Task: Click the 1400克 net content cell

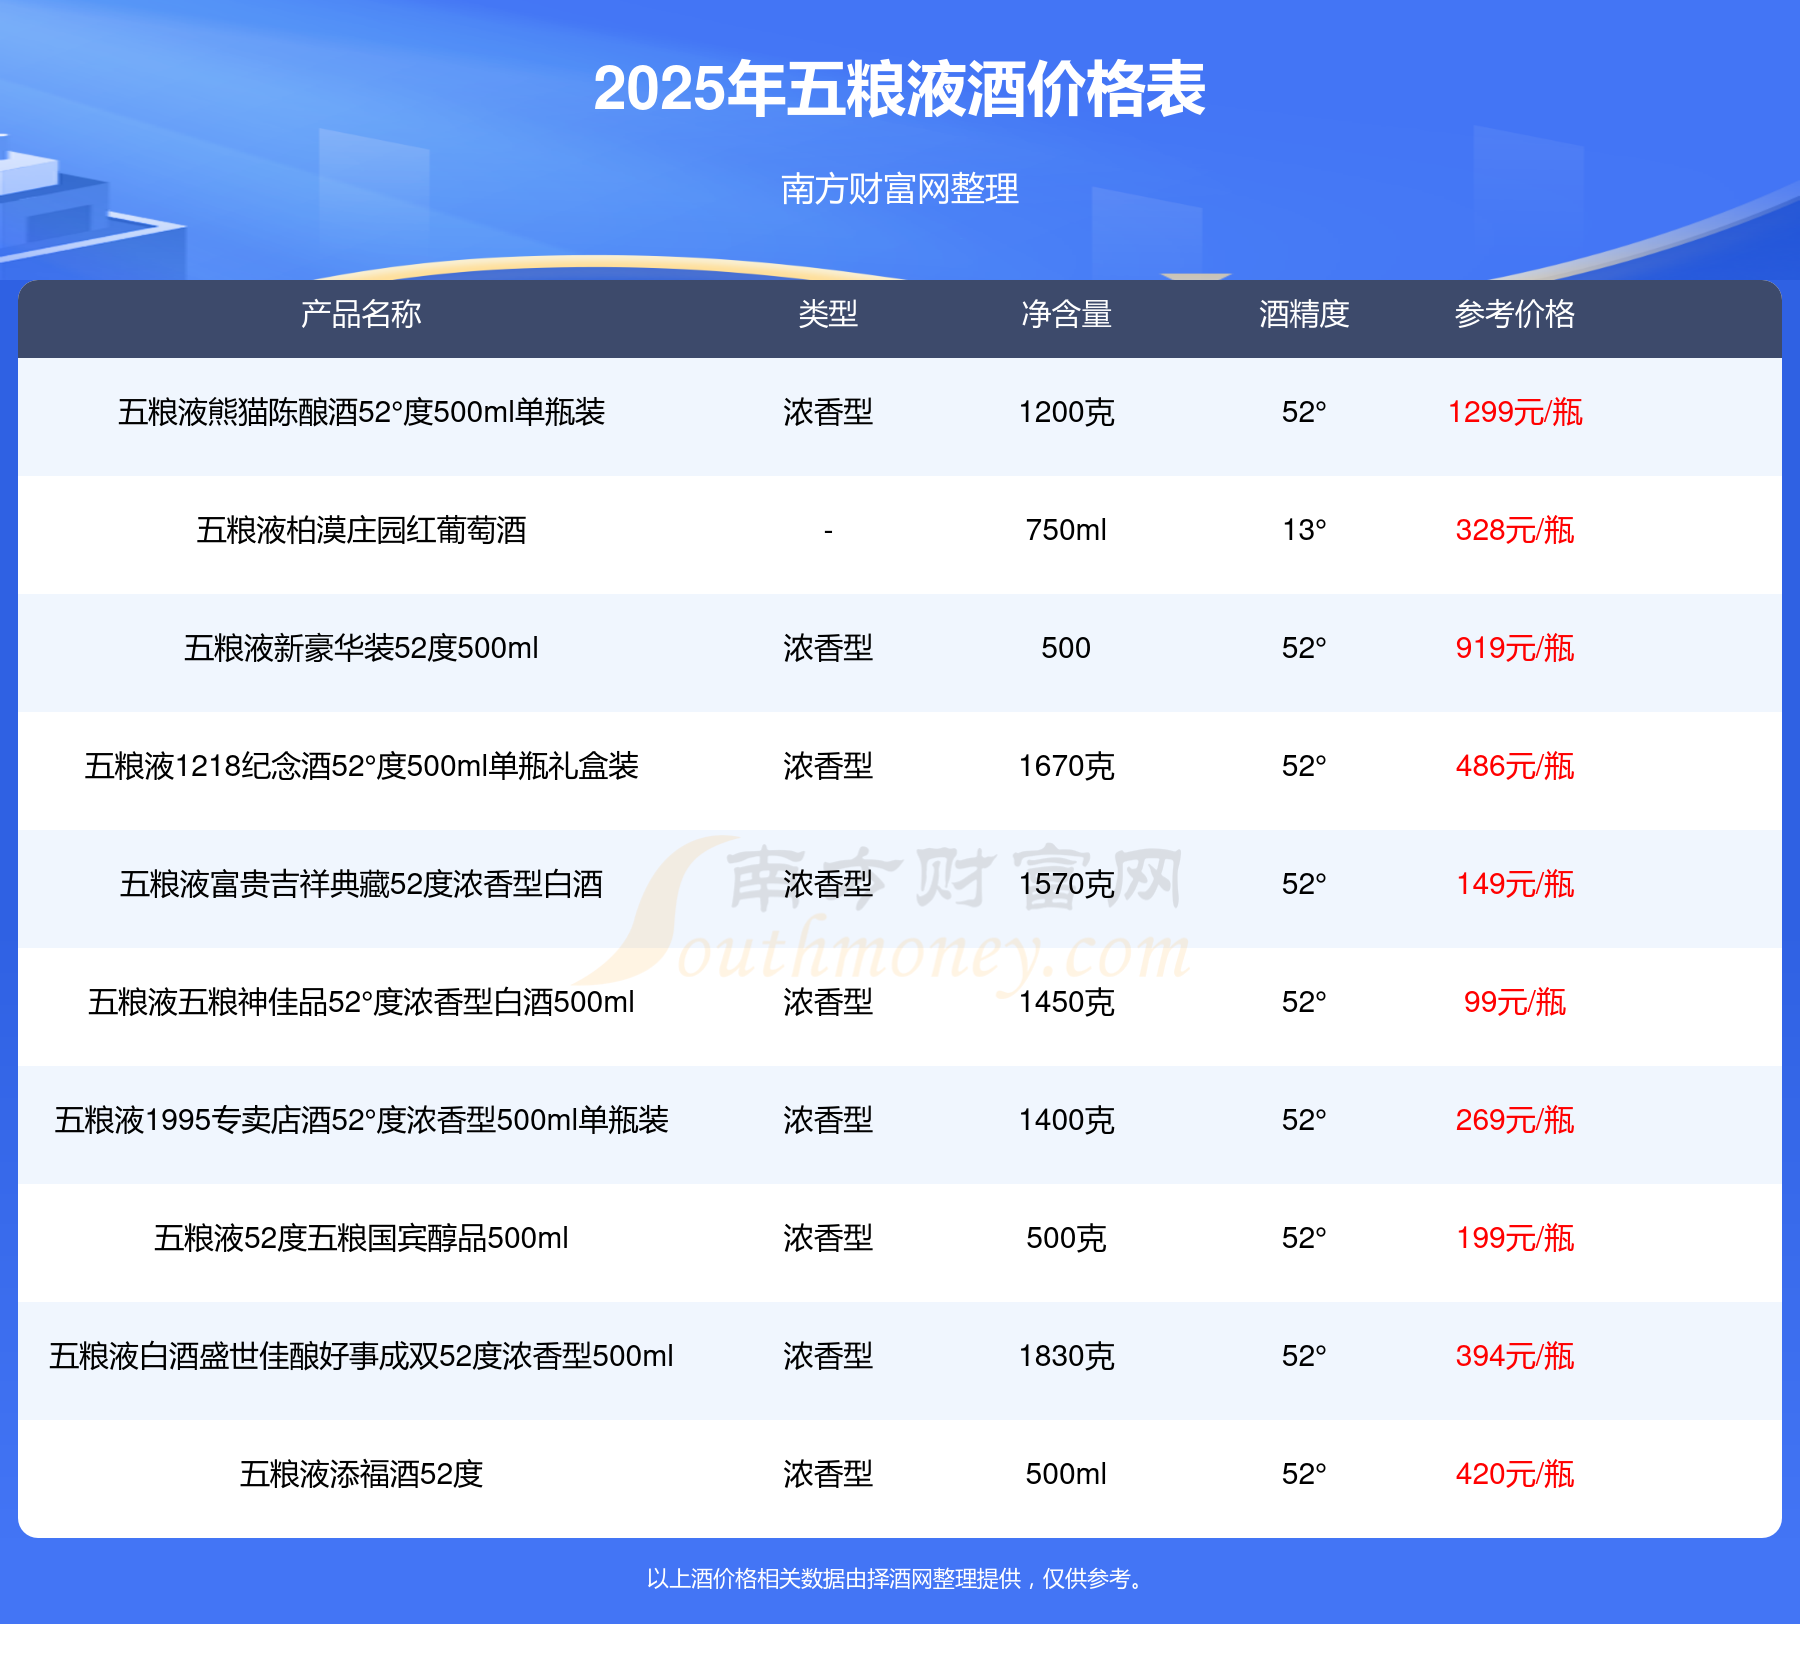Action: (x=1066, y=1120)
